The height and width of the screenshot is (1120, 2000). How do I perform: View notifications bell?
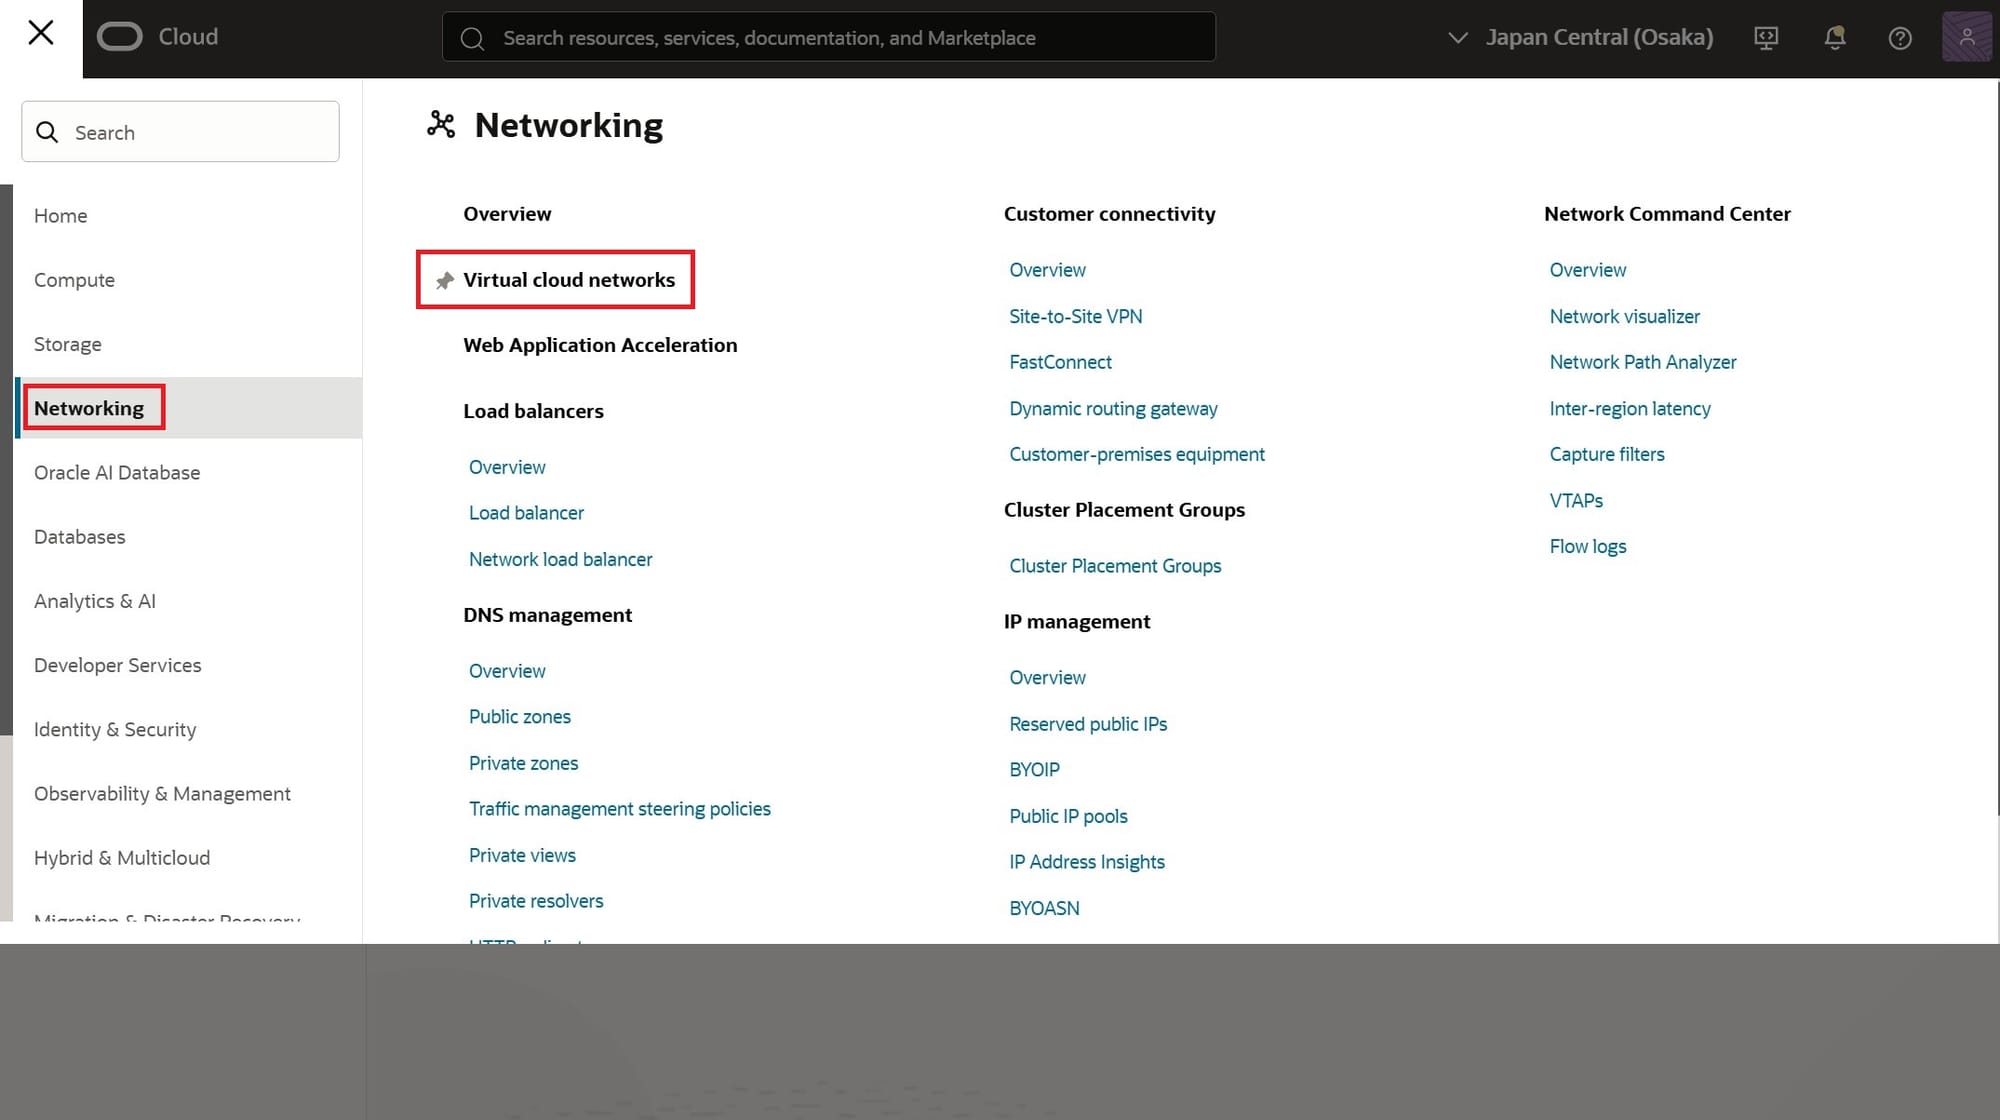pos(1834,37)
